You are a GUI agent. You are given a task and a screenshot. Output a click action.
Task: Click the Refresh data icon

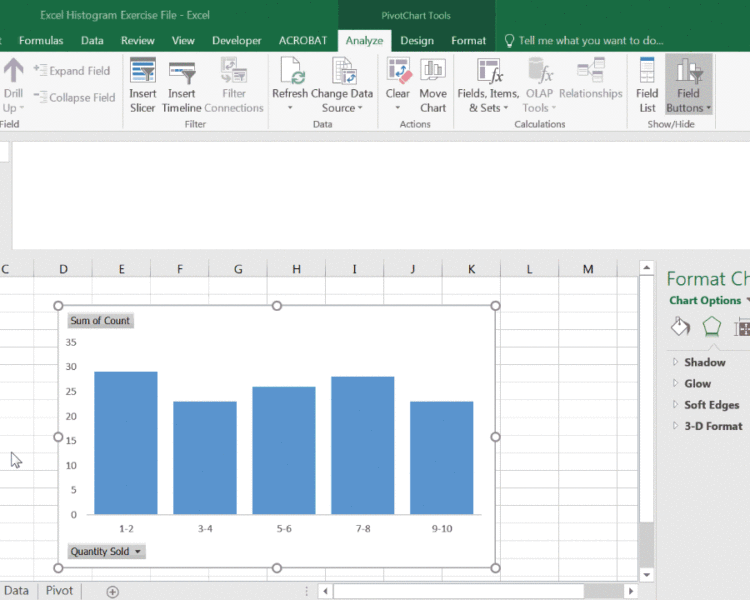pyautogui.click(x=291, y=72)
